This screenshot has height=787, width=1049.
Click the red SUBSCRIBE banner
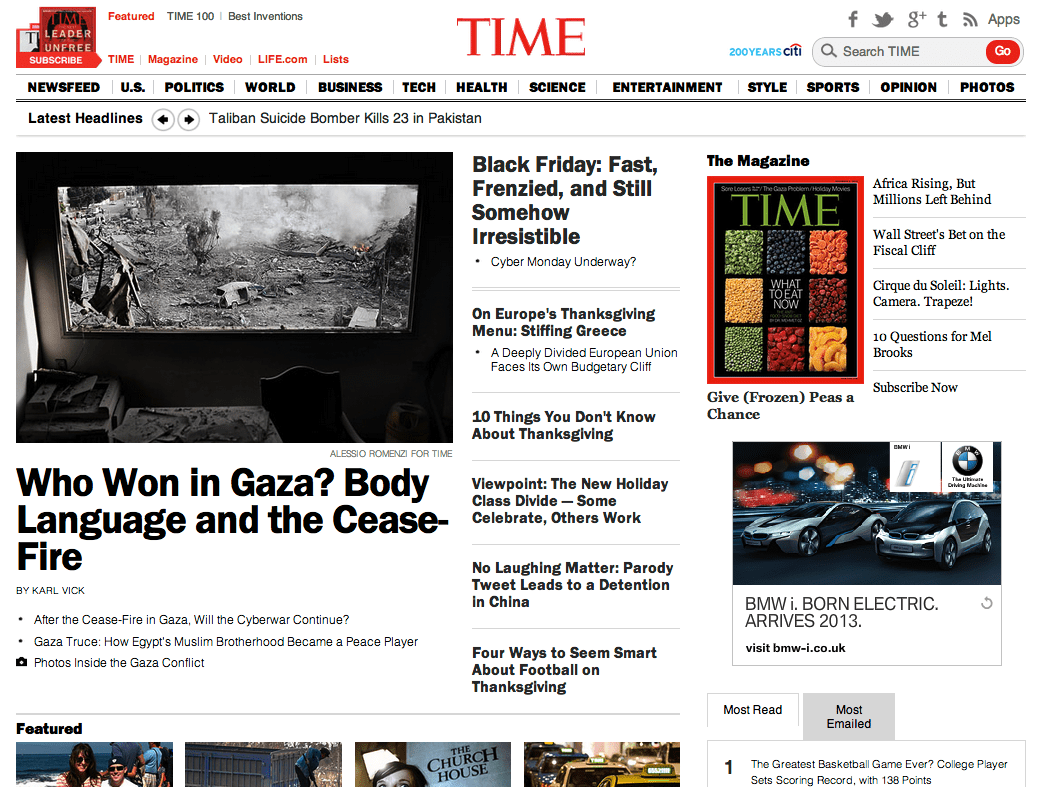pyautogui.click(x=56, y=60)
